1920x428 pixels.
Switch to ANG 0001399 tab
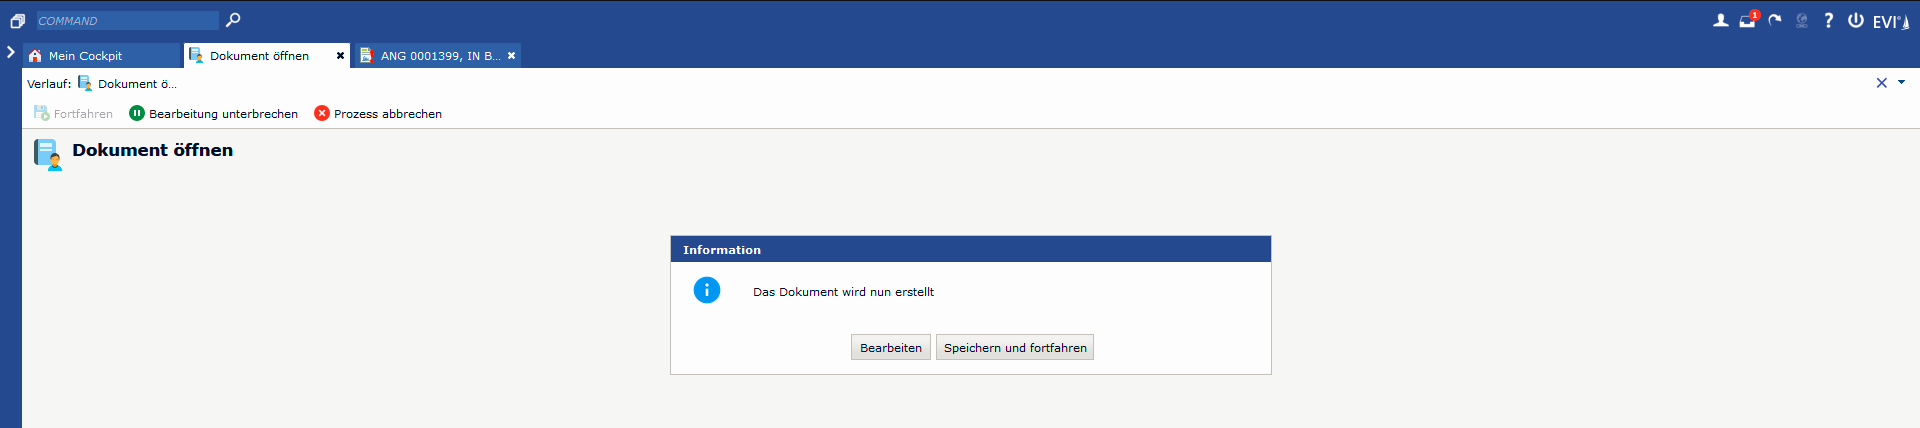click(430, 56)
